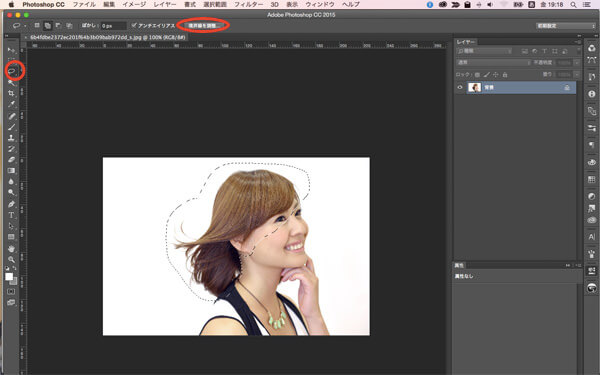Viewport: 600px width, 375px height.
Task: Select the Lasso tool in the toolbox
Action: point(12,71)
